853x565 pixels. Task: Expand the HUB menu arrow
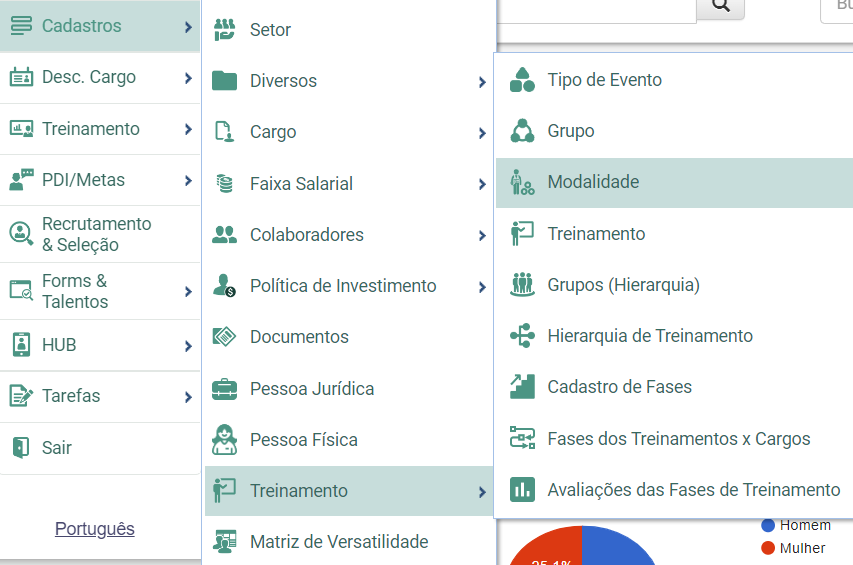tap(188, 346)
